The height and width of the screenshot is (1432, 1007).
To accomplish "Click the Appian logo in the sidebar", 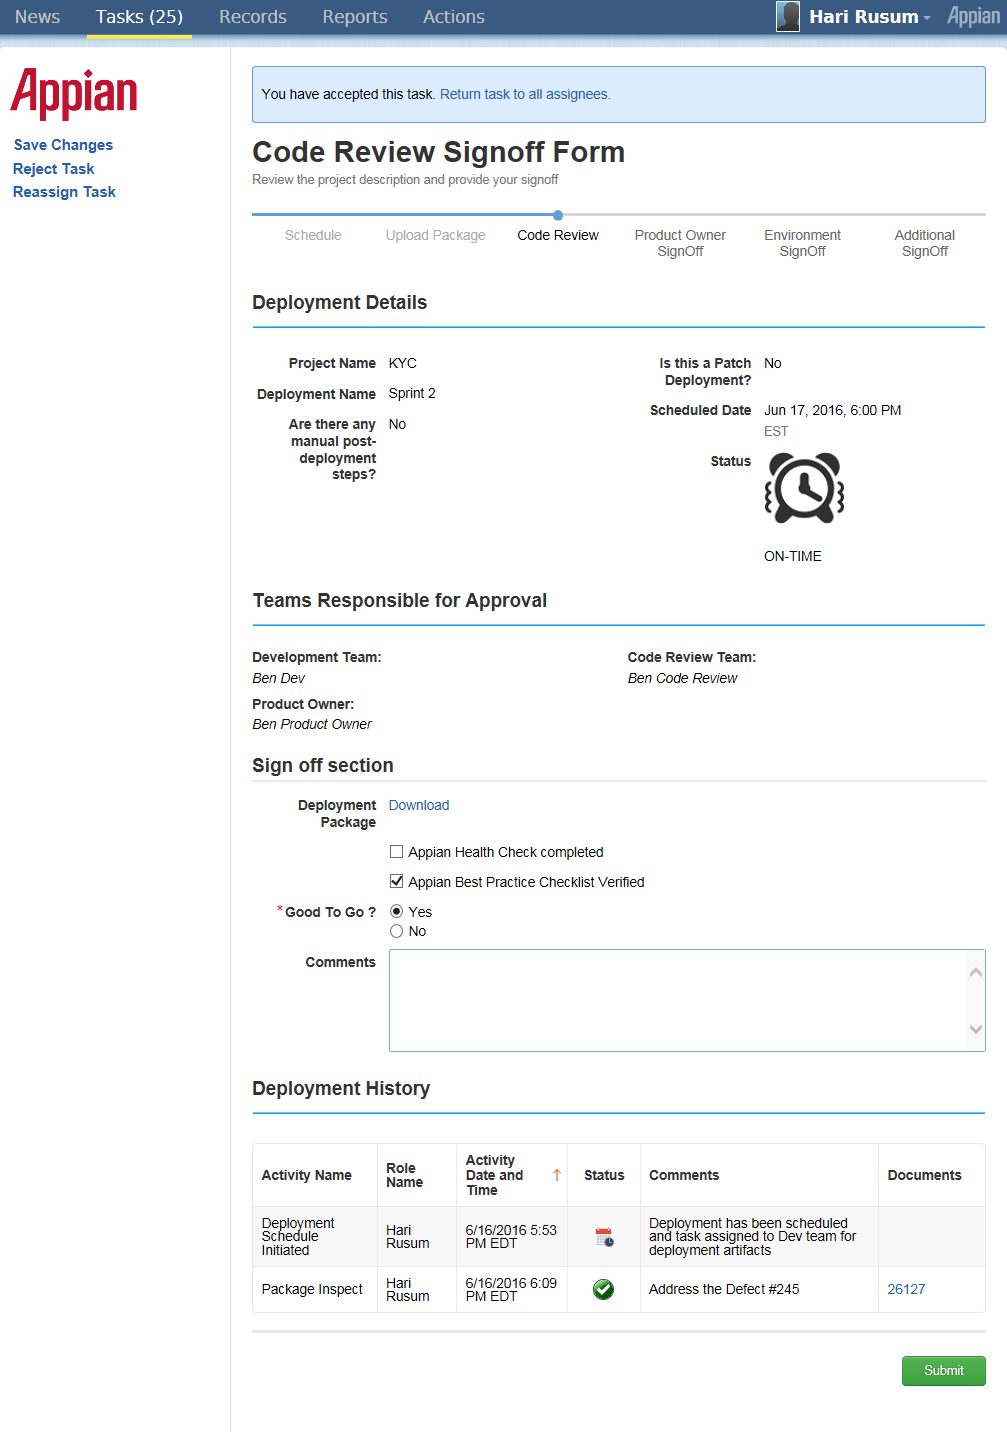I will pyautogui.click(x=74, y=94).
